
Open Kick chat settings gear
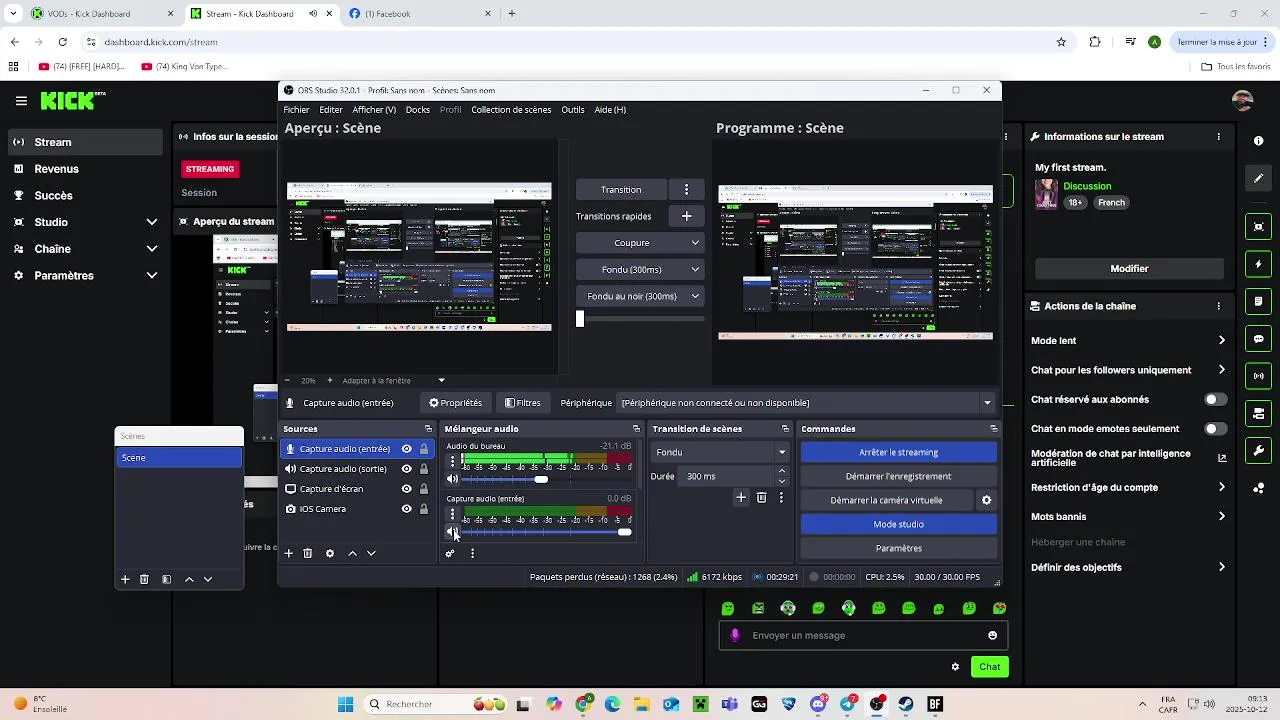pos(955,667)
